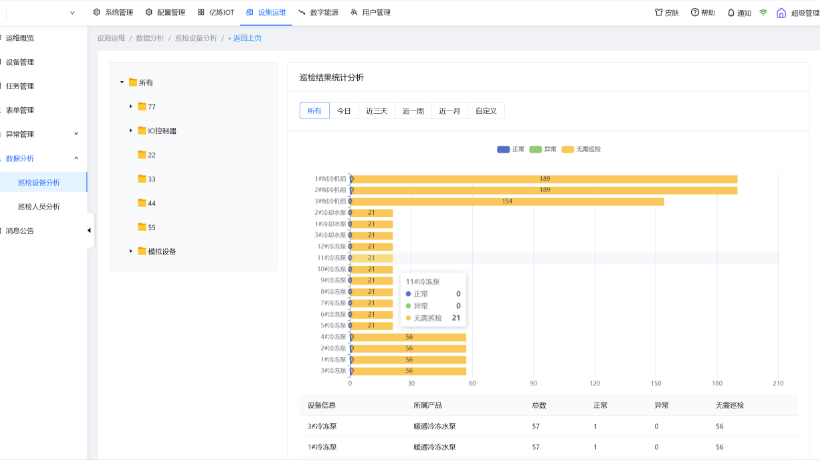Collapse the 所有 tree node arrow
Screen dimensions: 820x460
pos(122,82)
